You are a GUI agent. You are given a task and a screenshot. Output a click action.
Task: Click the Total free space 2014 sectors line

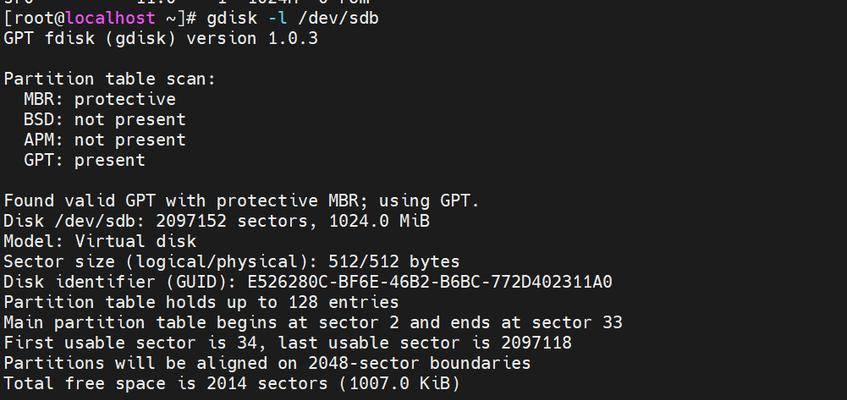pyautogui.click(x=232, y=384)
